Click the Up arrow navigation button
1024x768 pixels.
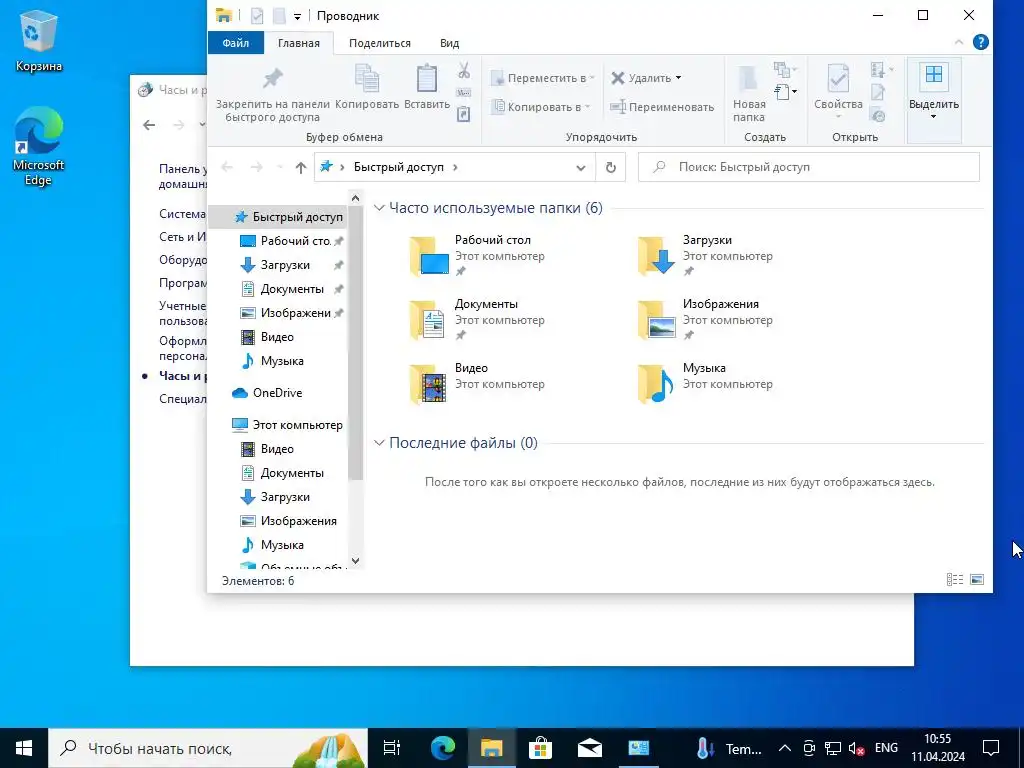click(x=300, y=168)
